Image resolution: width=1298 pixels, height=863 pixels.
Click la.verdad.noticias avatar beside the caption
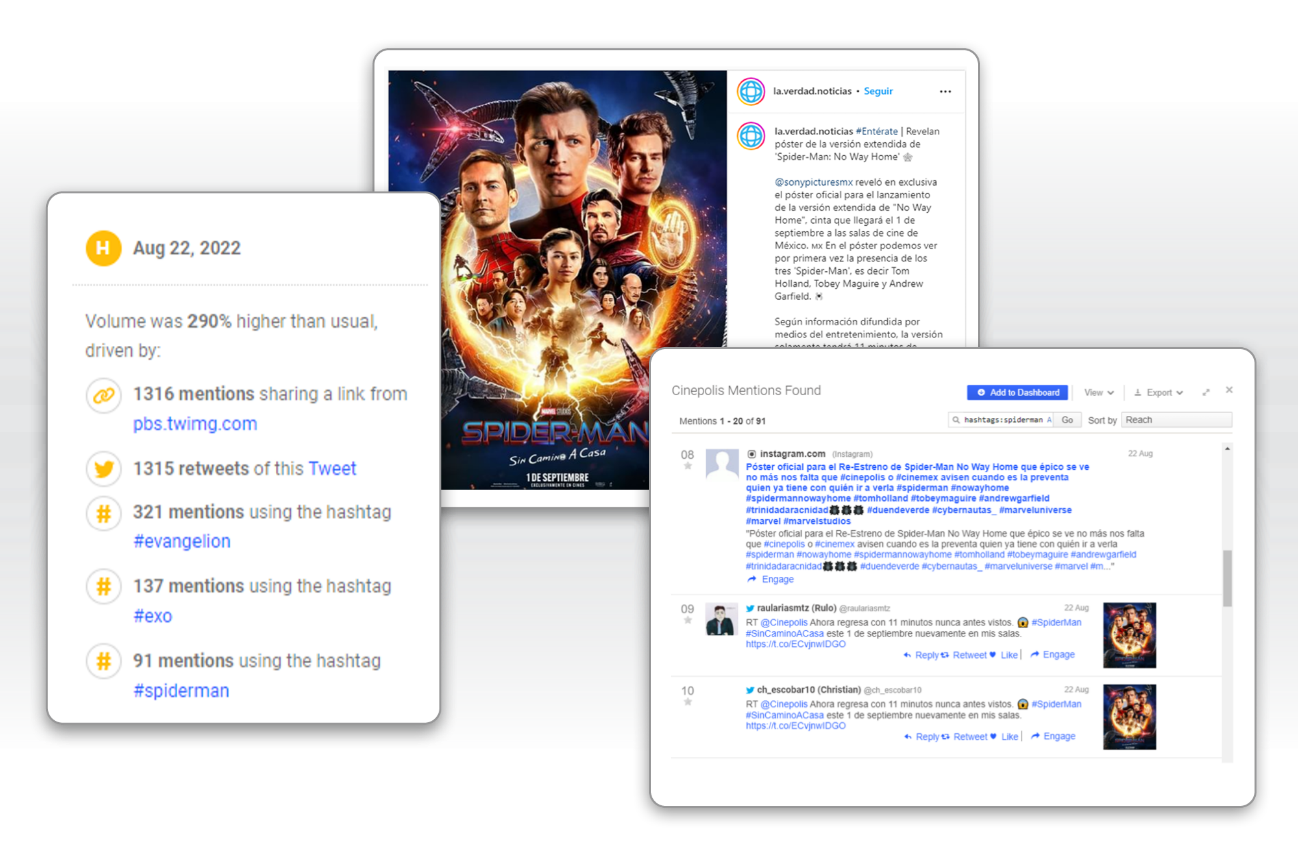(751, 135)
